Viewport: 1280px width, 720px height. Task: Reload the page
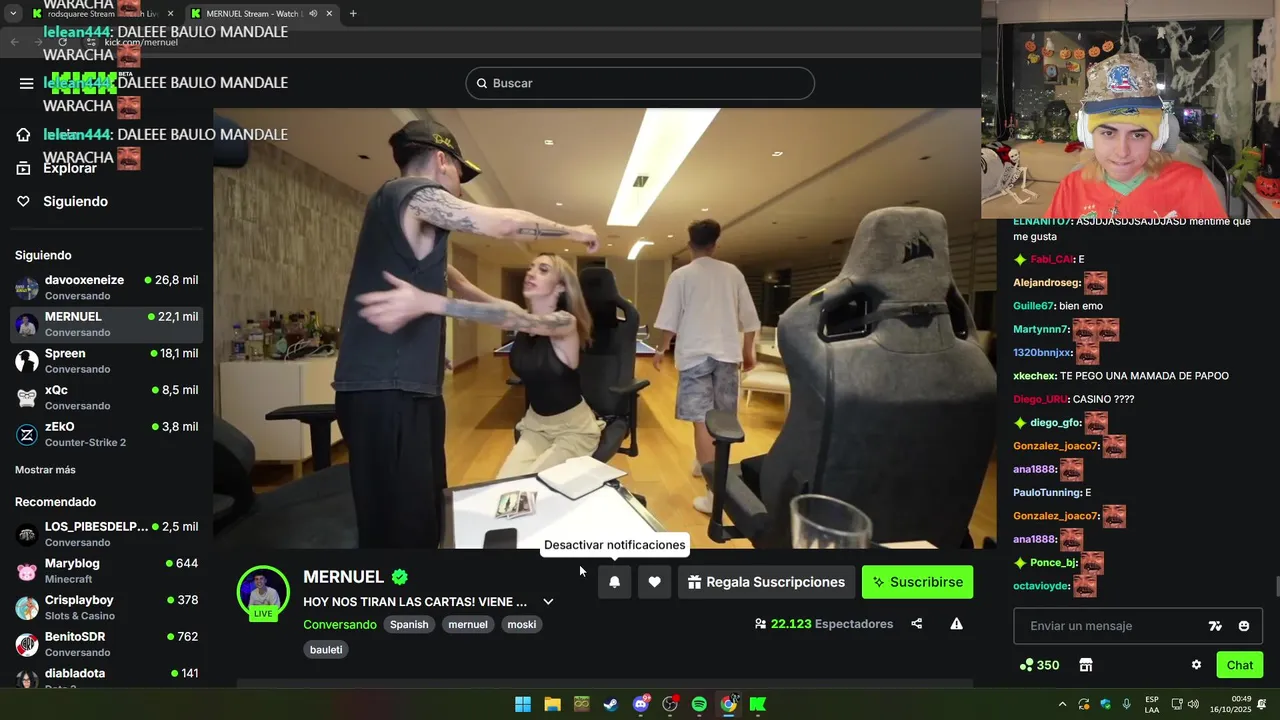[x=62, y=42]
